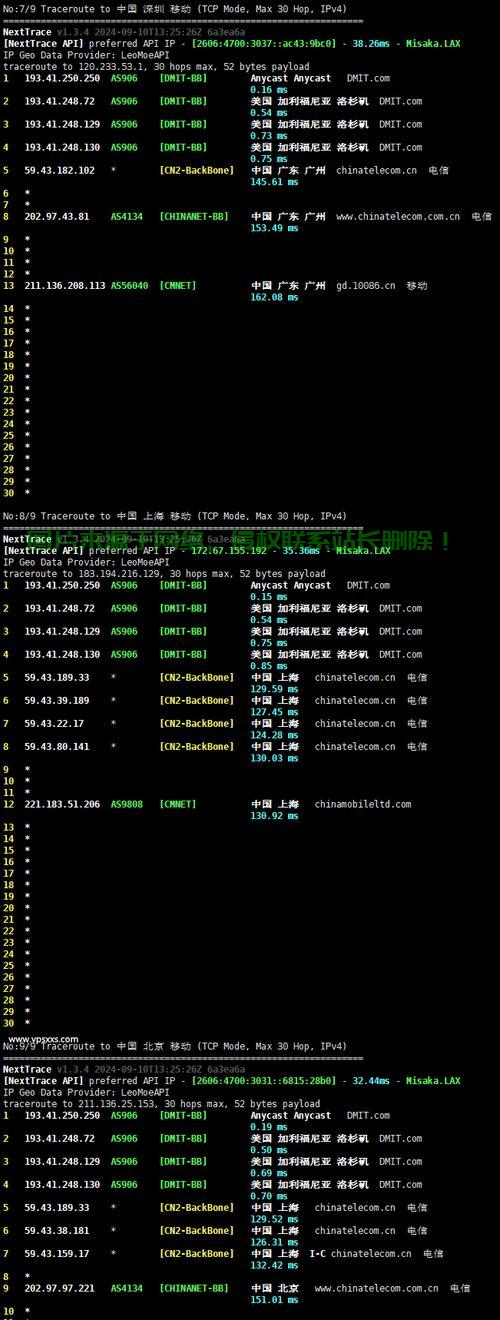500x1320 pixels.
Task: Select the hop IP 59.43.39.189
Action: (x=57, y=700)
